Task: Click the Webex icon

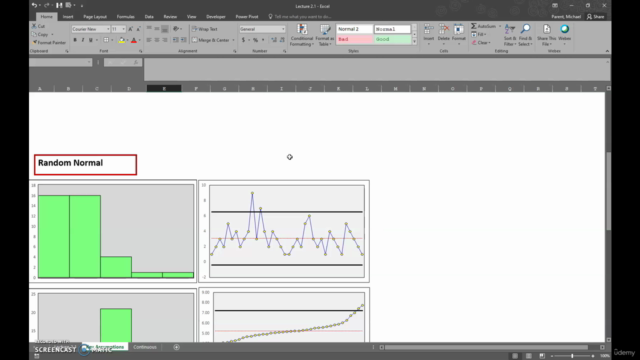Action: [564, 29]
